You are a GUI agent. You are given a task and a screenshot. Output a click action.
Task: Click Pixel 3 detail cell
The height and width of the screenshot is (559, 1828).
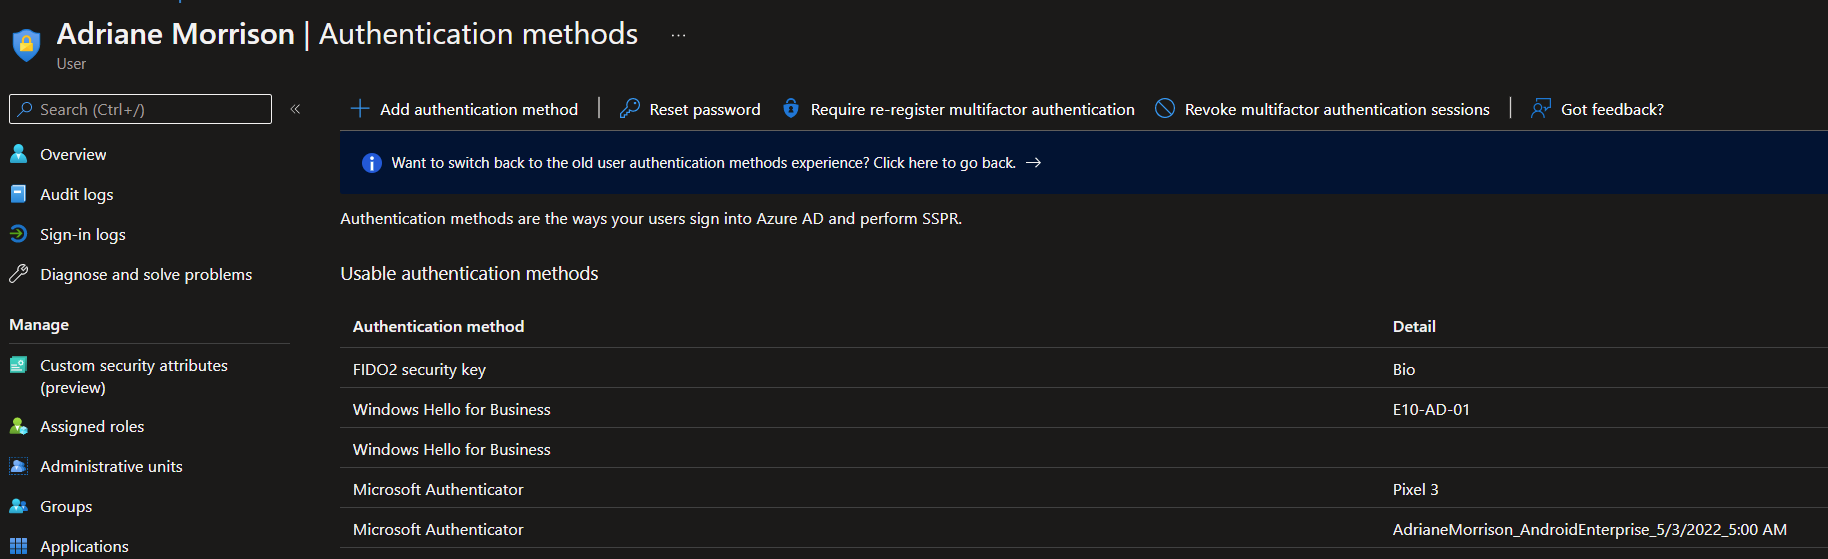tap(1416, 489)
